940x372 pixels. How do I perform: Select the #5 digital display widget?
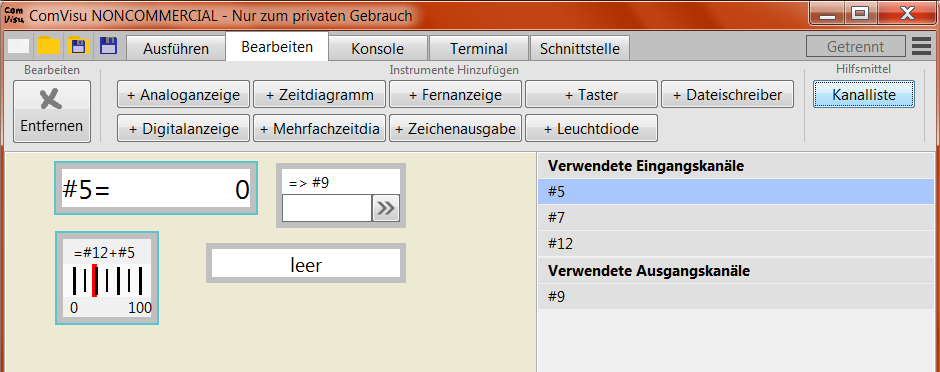[156, 188]
